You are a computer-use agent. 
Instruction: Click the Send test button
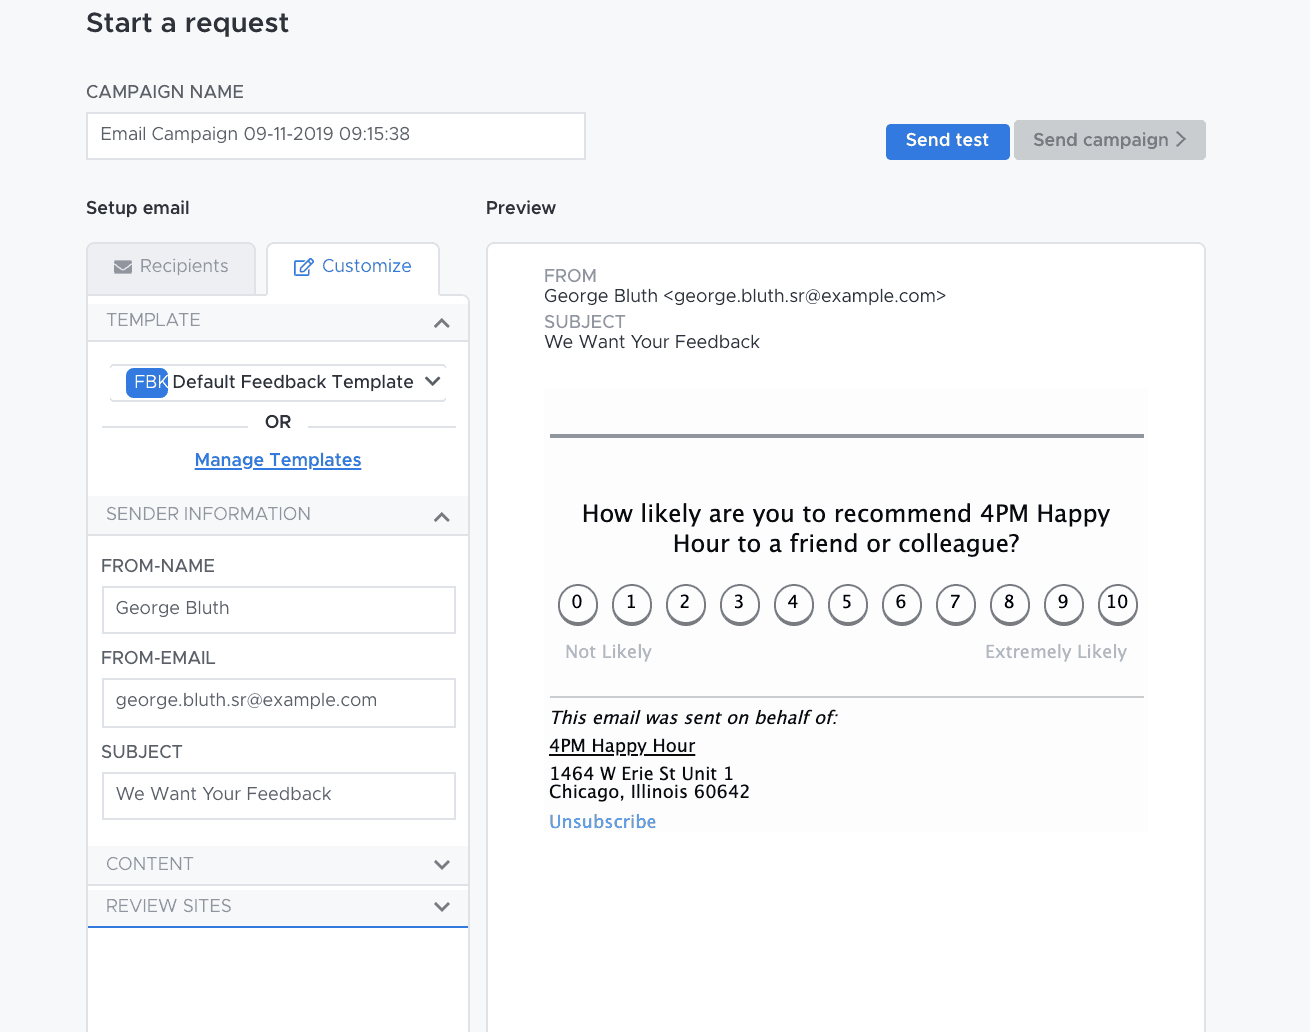coord(947,141)
